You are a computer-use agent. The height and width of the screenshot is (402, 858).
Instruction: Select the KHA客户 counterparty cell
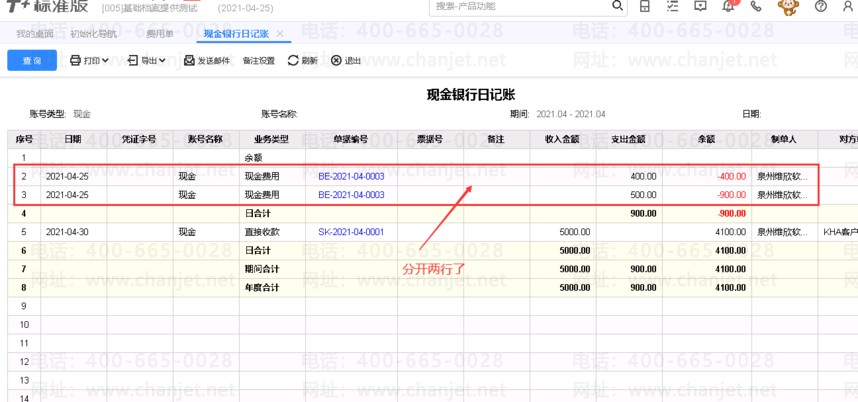(x=838, y=232)
